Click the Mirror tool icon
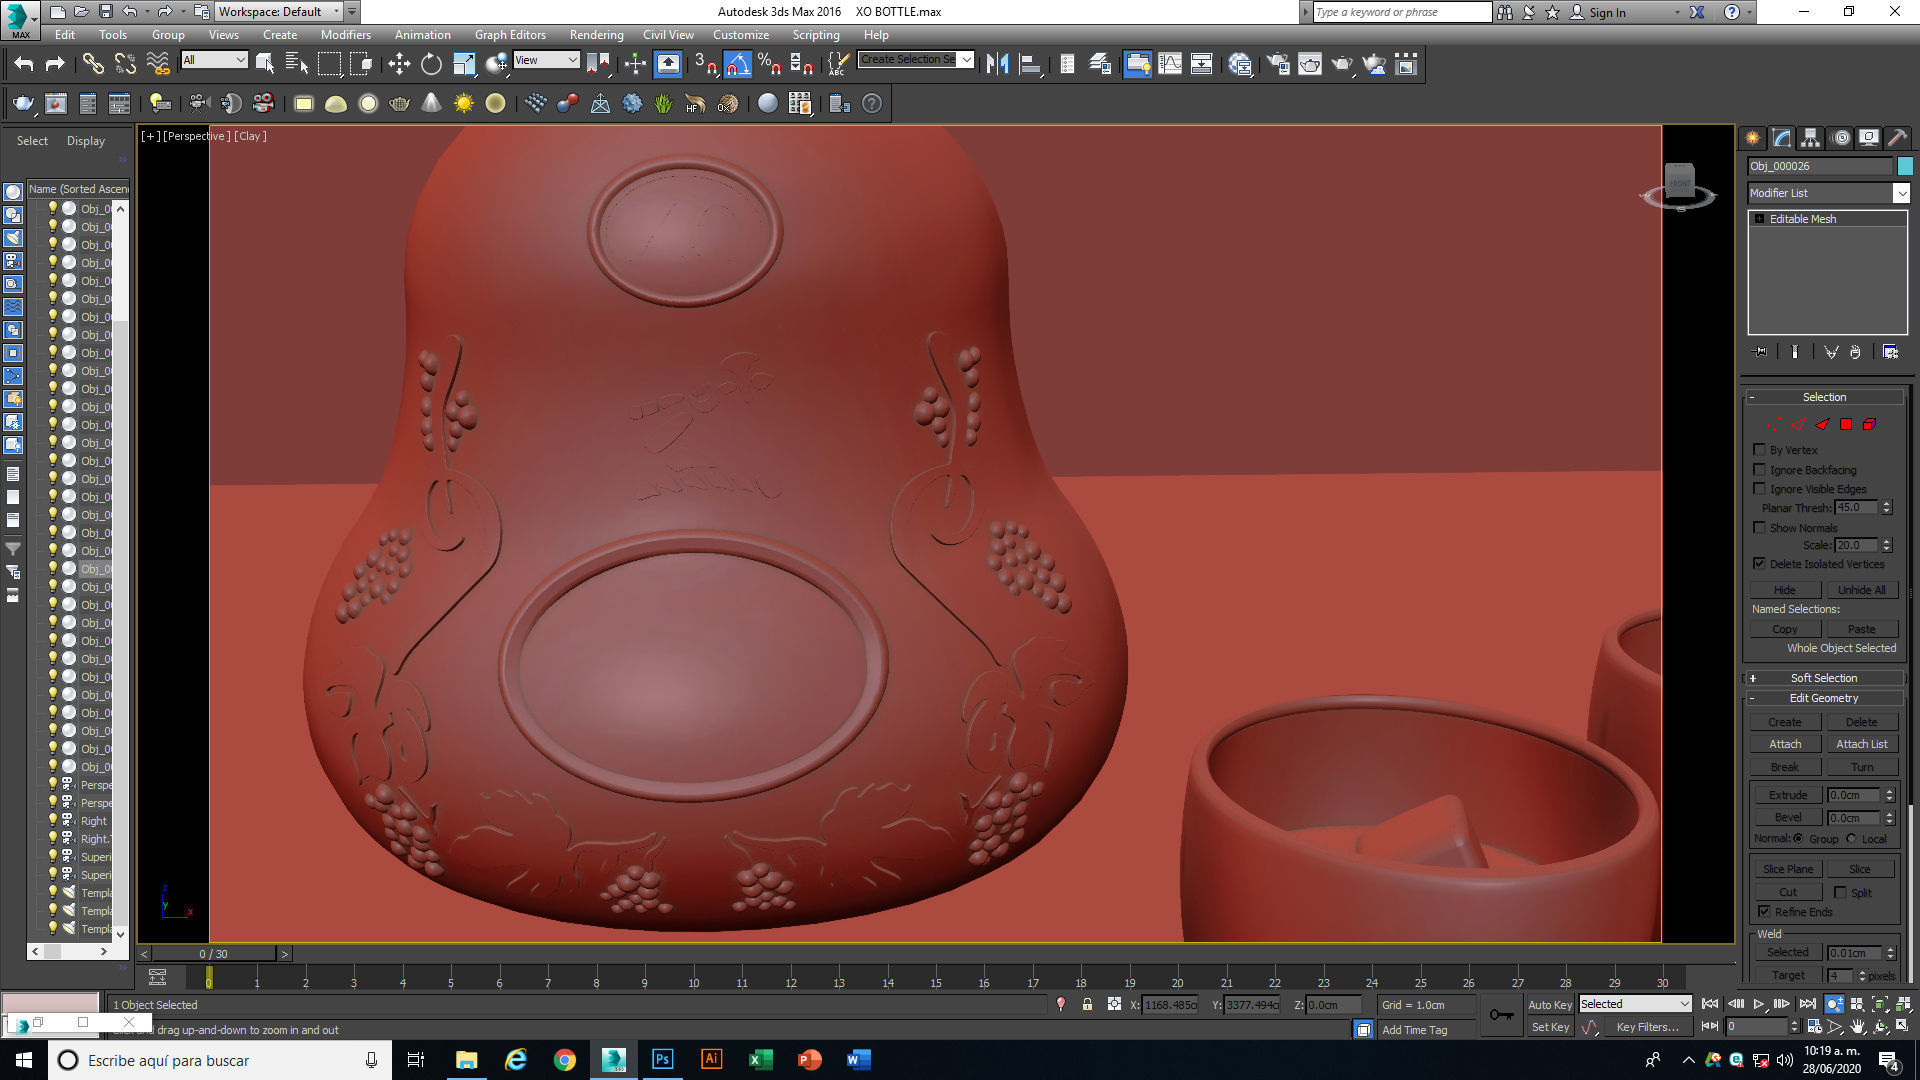This screenshot has height=1080, width=1920. [x=997, y=65]
